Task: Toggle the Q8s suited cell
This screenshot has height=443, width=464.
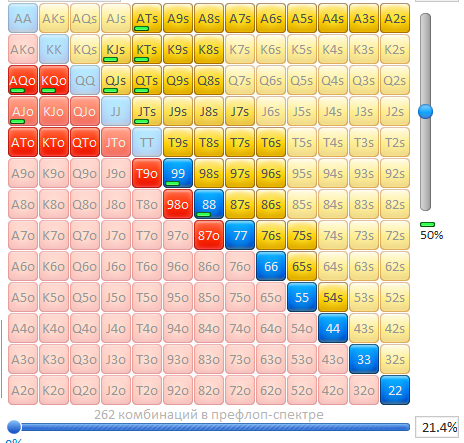Action: point(209,80)
